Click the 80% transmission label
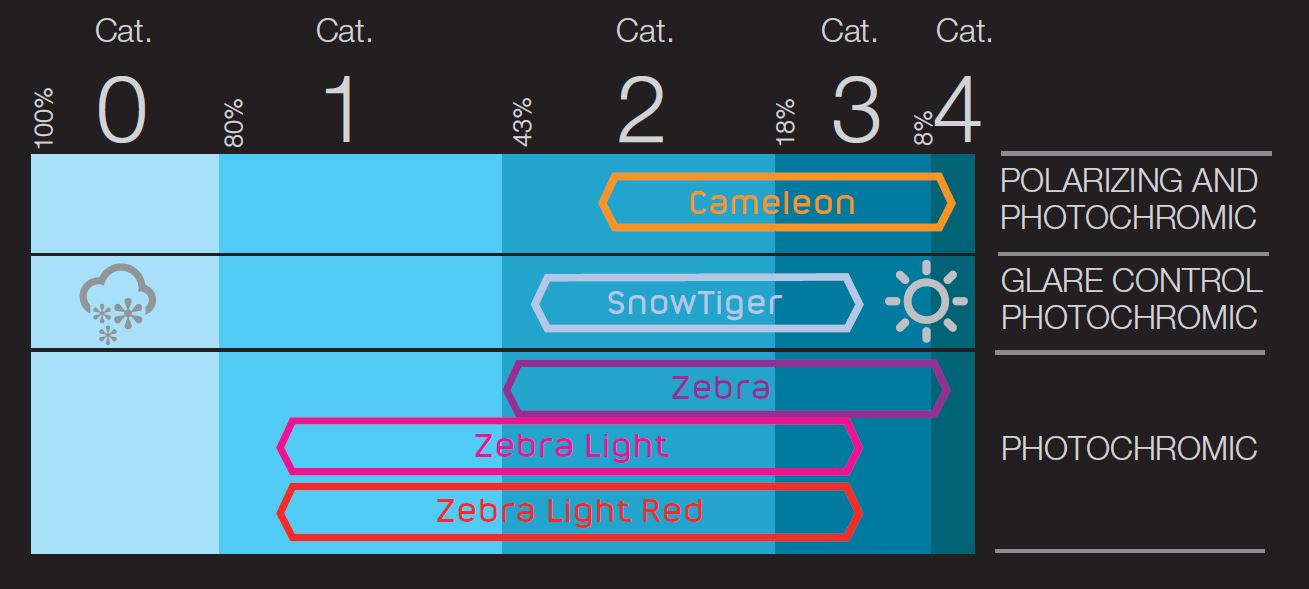Image resolution: width=1309 pixels, height=589 pixels. pyautogui.click(x=234, y=124)
